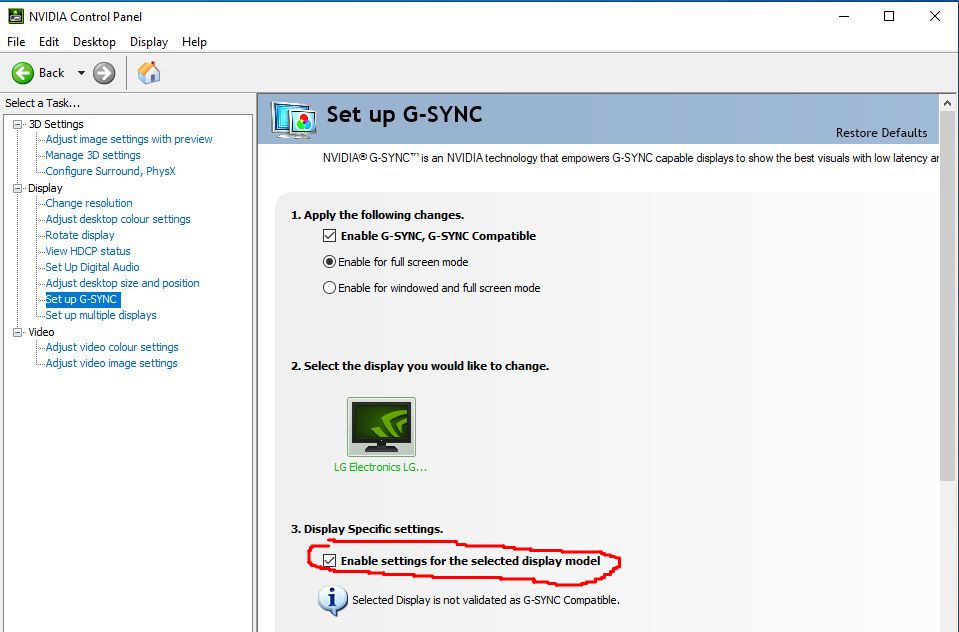959x632 pixels.
Task: Click the NVIDIA Control Panel title bar icon
Action: (15, 16)
